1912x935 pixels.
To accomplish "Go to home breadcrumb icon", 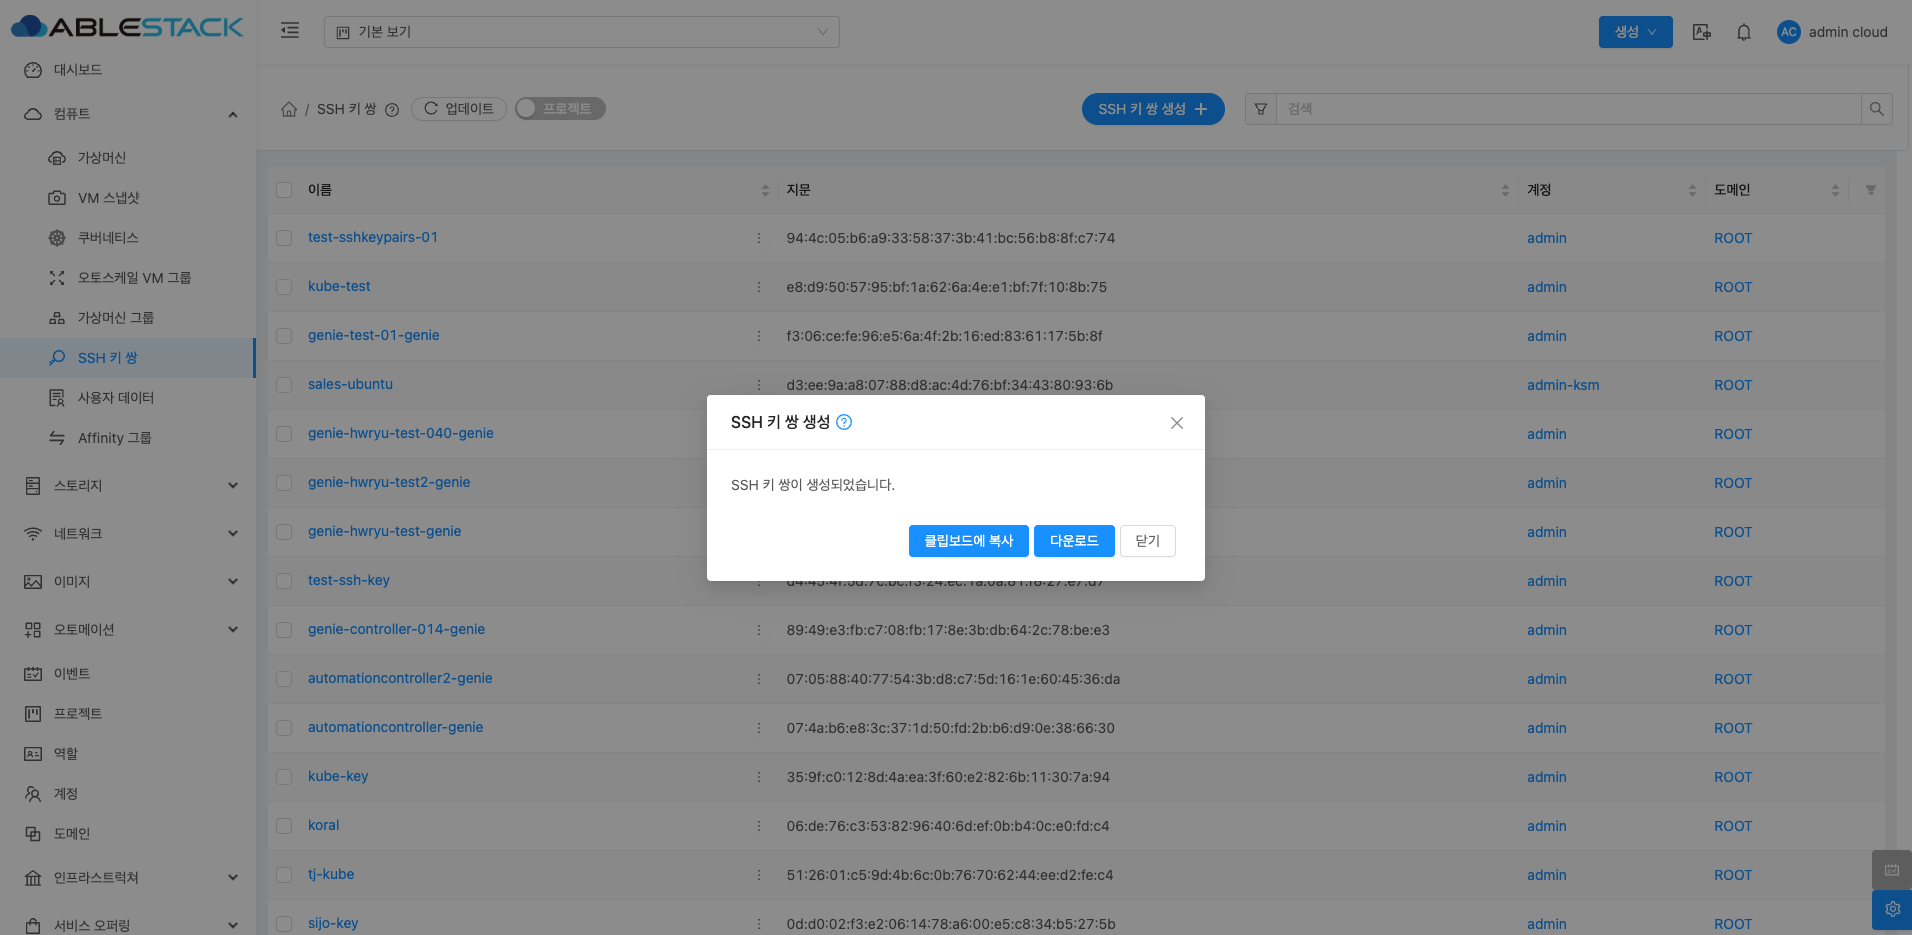I will click(289, 109).
